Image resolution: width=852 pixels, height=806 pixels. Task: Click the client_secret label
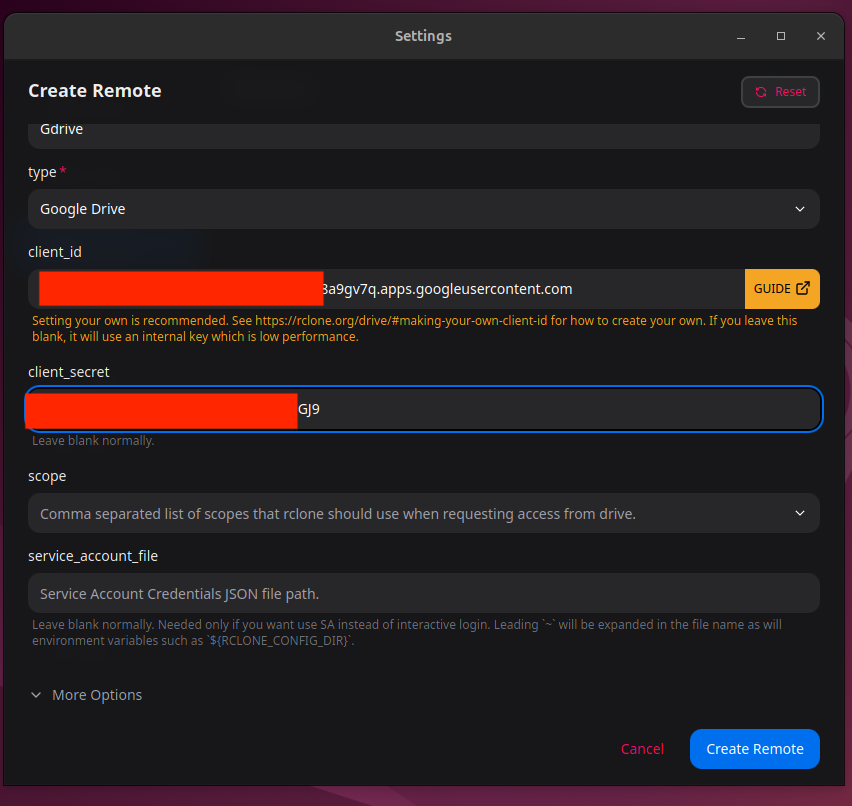click(x=68, y=372)
